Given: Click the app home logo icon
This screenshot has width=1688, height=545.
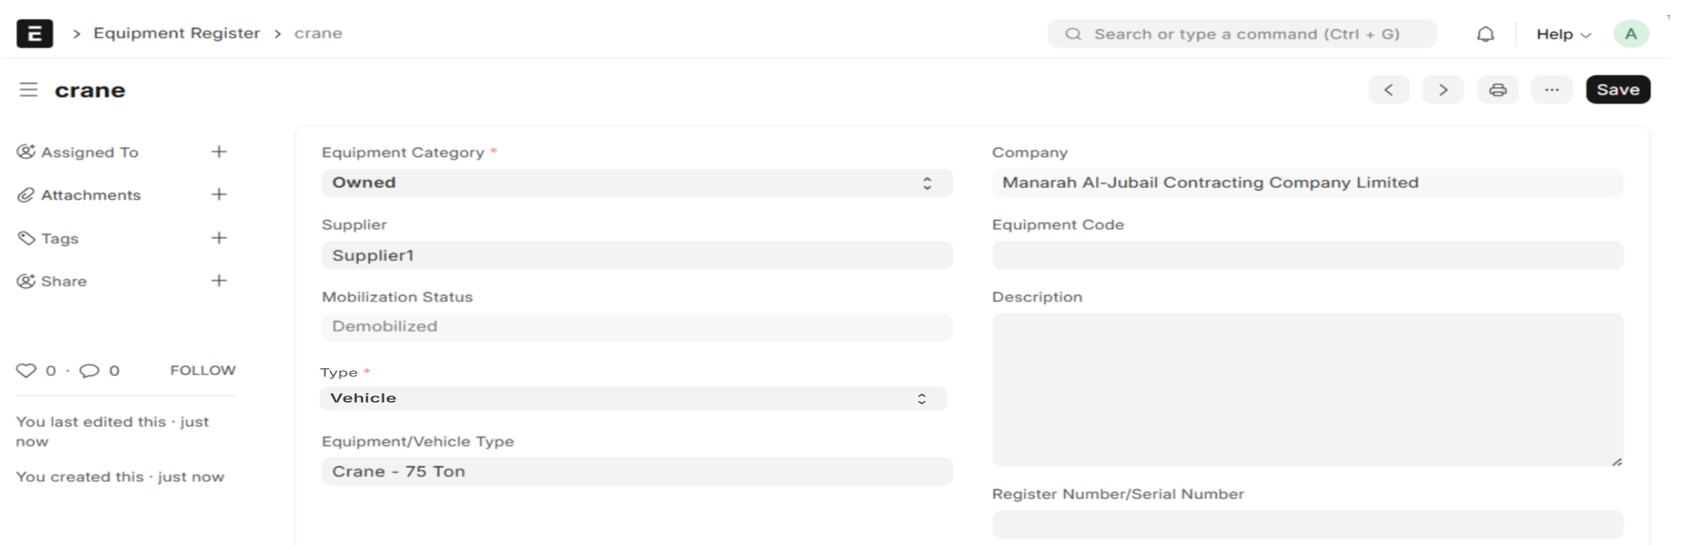Looking at the screenshot, I should 34,33.
